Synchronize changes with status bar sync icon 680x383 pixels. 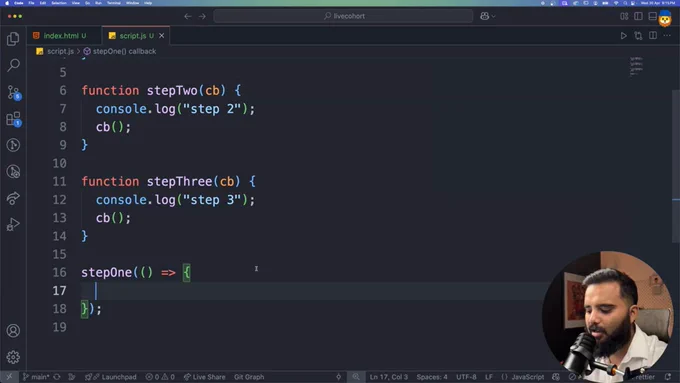(57, 376)
